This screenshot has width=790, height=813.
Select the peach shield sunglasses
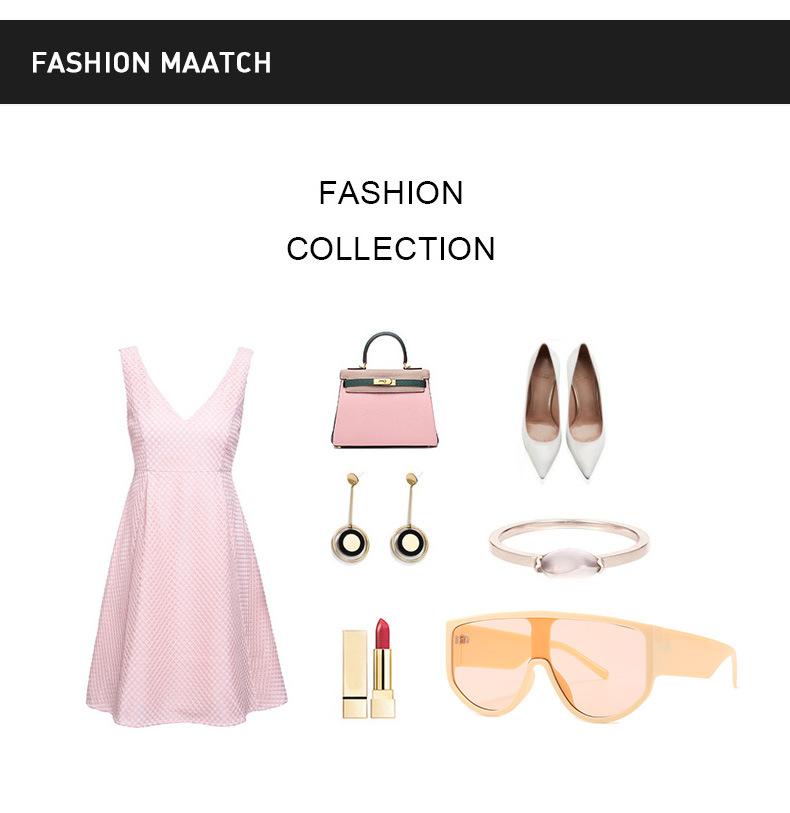click(591, 666)
